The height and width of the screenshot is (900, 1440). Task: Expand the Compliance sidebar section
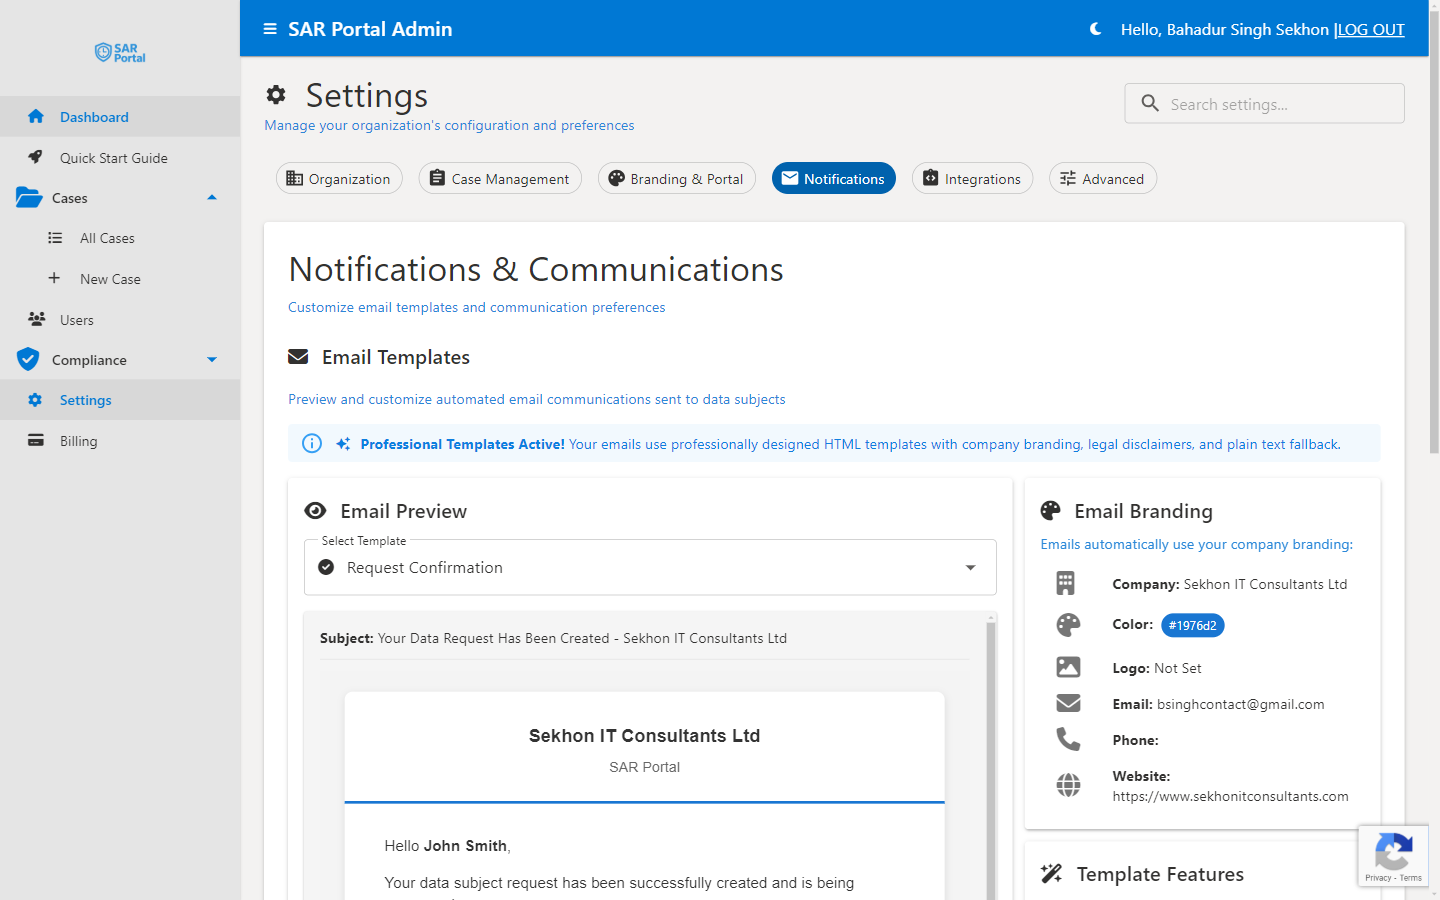[211, 359]
